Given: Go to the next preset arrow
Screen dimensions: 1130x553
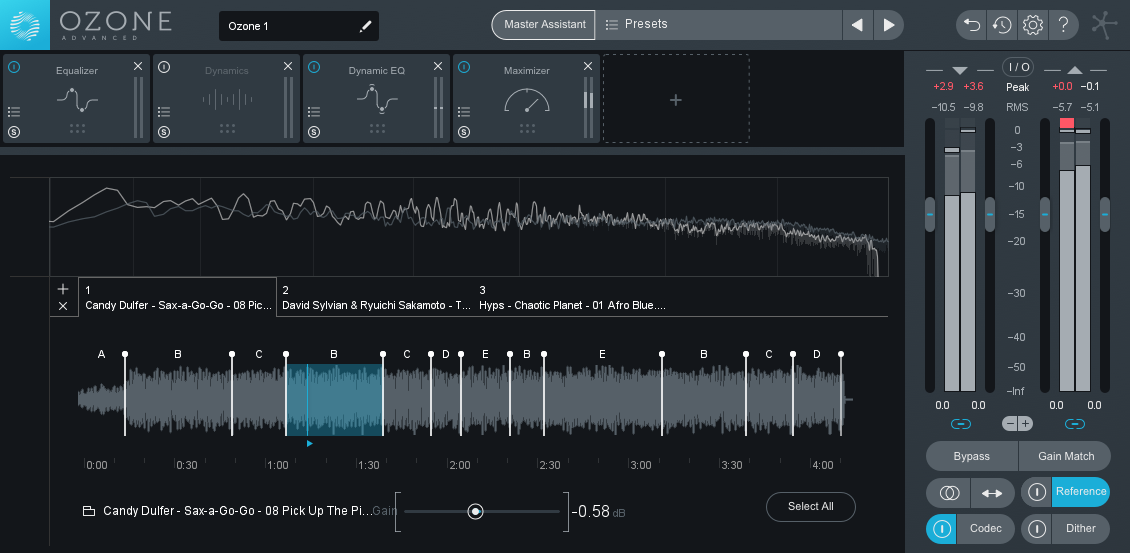Looking at the screenshot, I should (x=889, y=25).
